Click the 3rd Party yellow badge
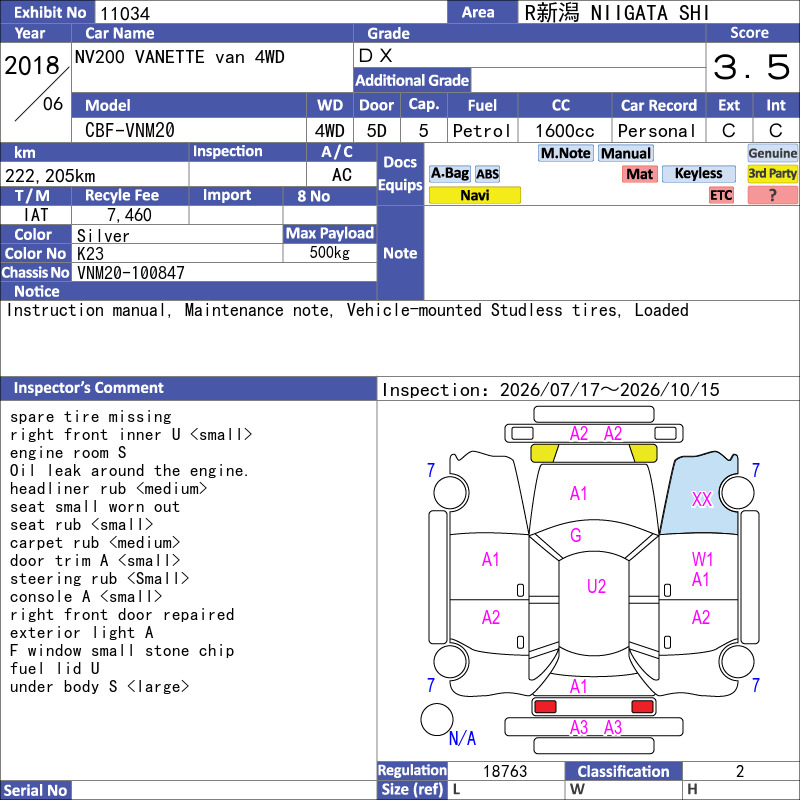The image size is (800, 800). [x=772, y=173]
